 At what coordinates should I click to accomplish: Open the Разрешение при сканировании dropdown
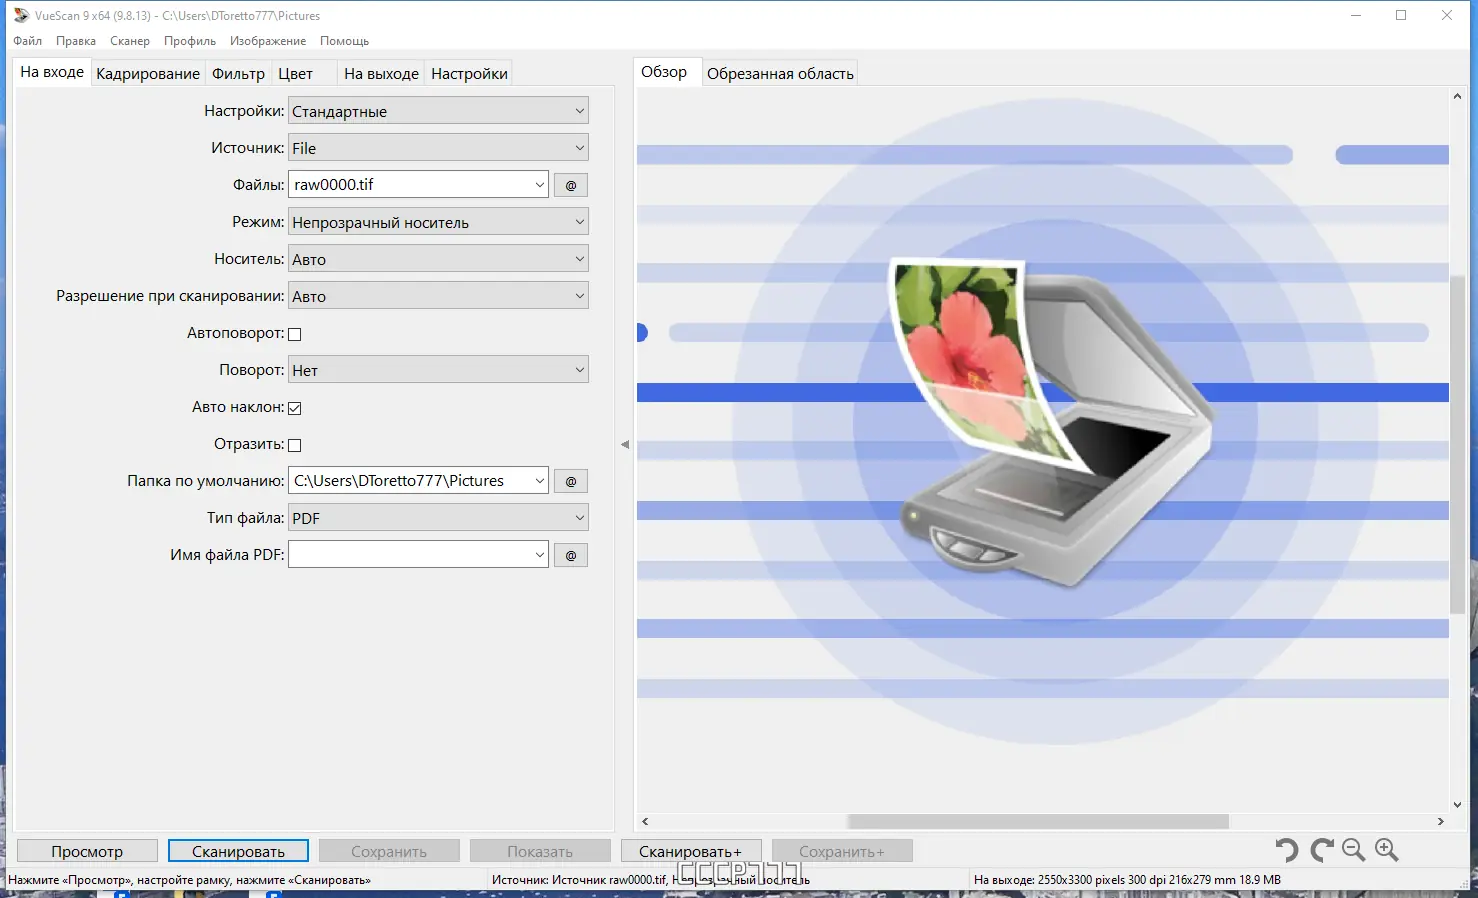[x=438, y=296]
